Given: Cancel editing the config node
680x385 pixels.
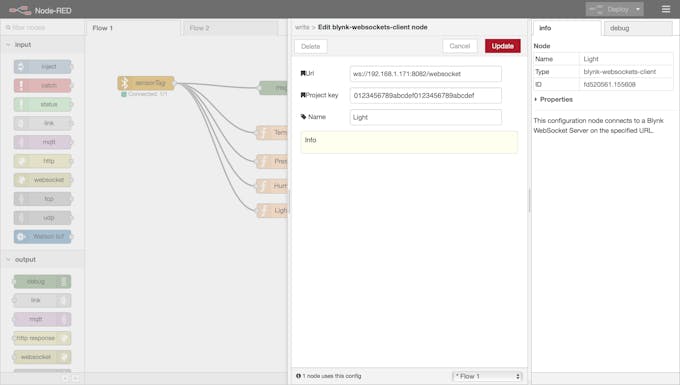Looking at the screenshot, I should point(460,46).
